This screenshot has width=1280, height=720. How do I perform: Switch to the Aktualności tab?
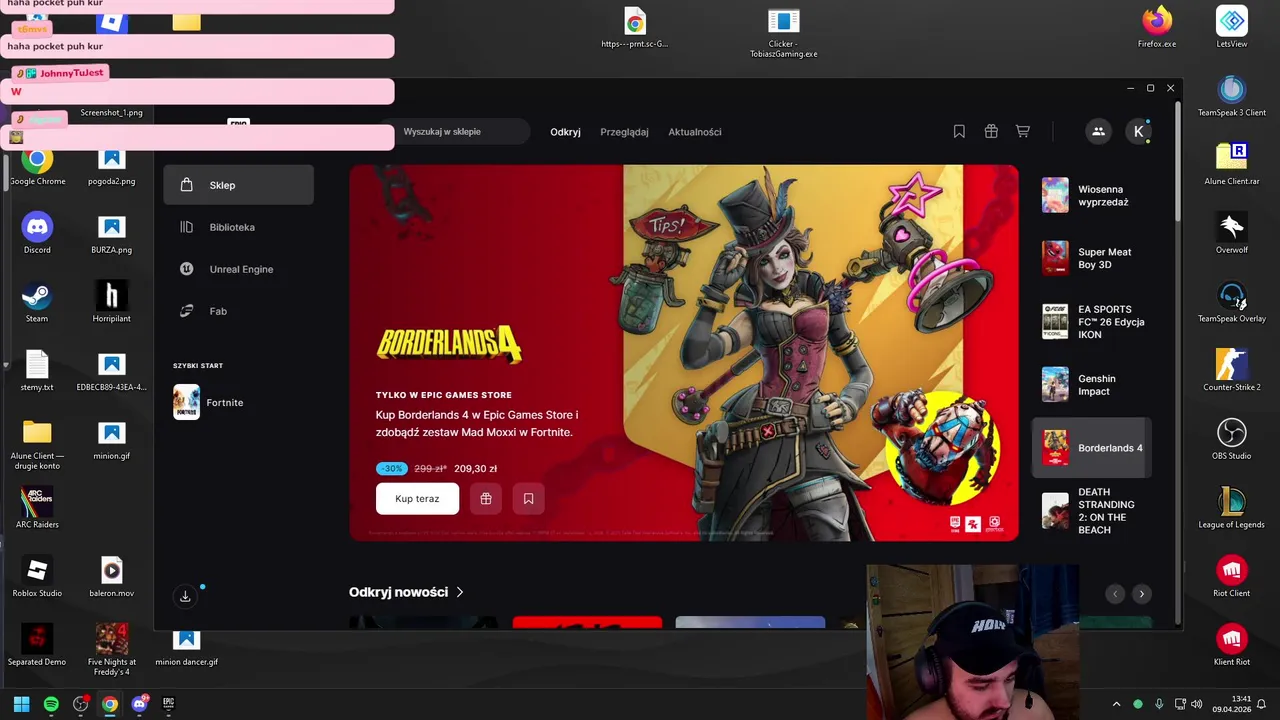tap(695, 132)
